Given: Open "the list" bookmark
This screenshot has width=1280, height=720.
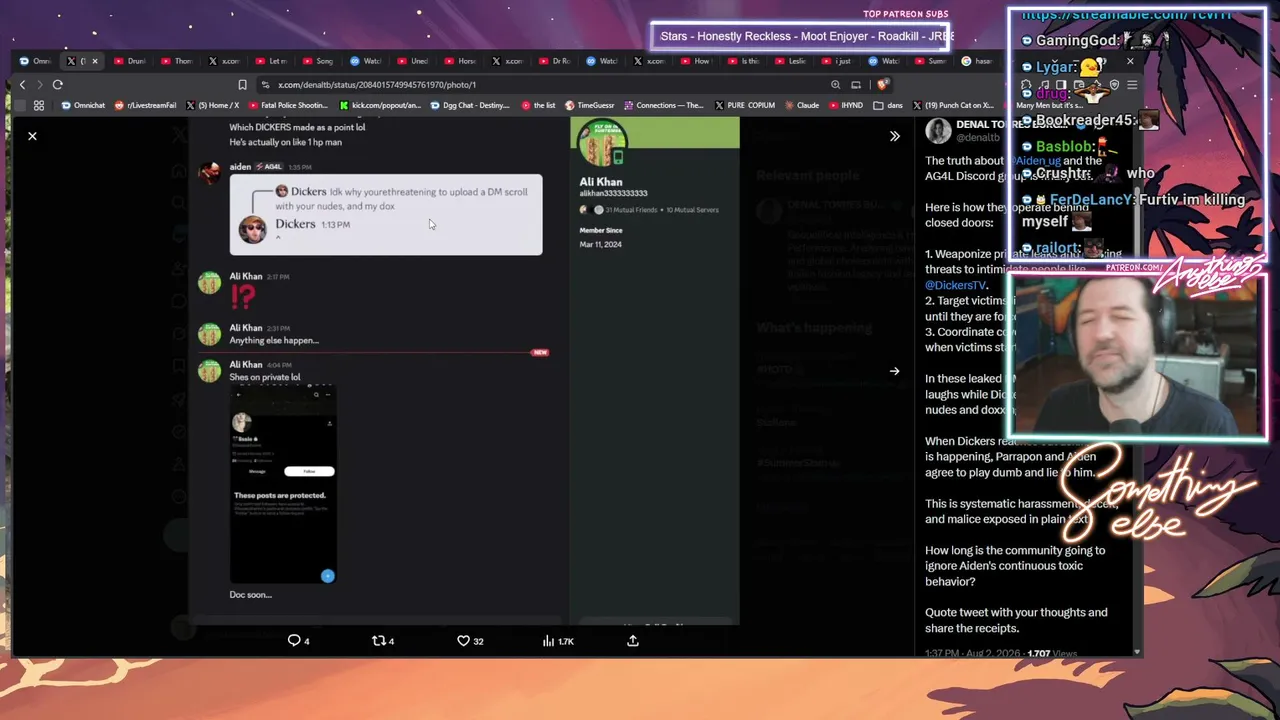Looking at the screenshot, I should point(538,105).
